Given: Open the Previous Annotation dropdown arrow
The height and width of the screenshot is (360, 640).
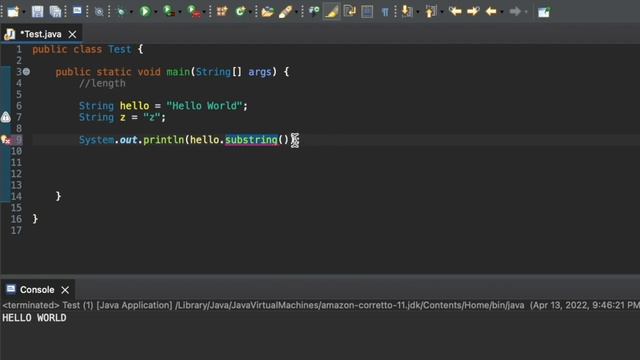Looking at the screenshot, I should pos(442,12).
